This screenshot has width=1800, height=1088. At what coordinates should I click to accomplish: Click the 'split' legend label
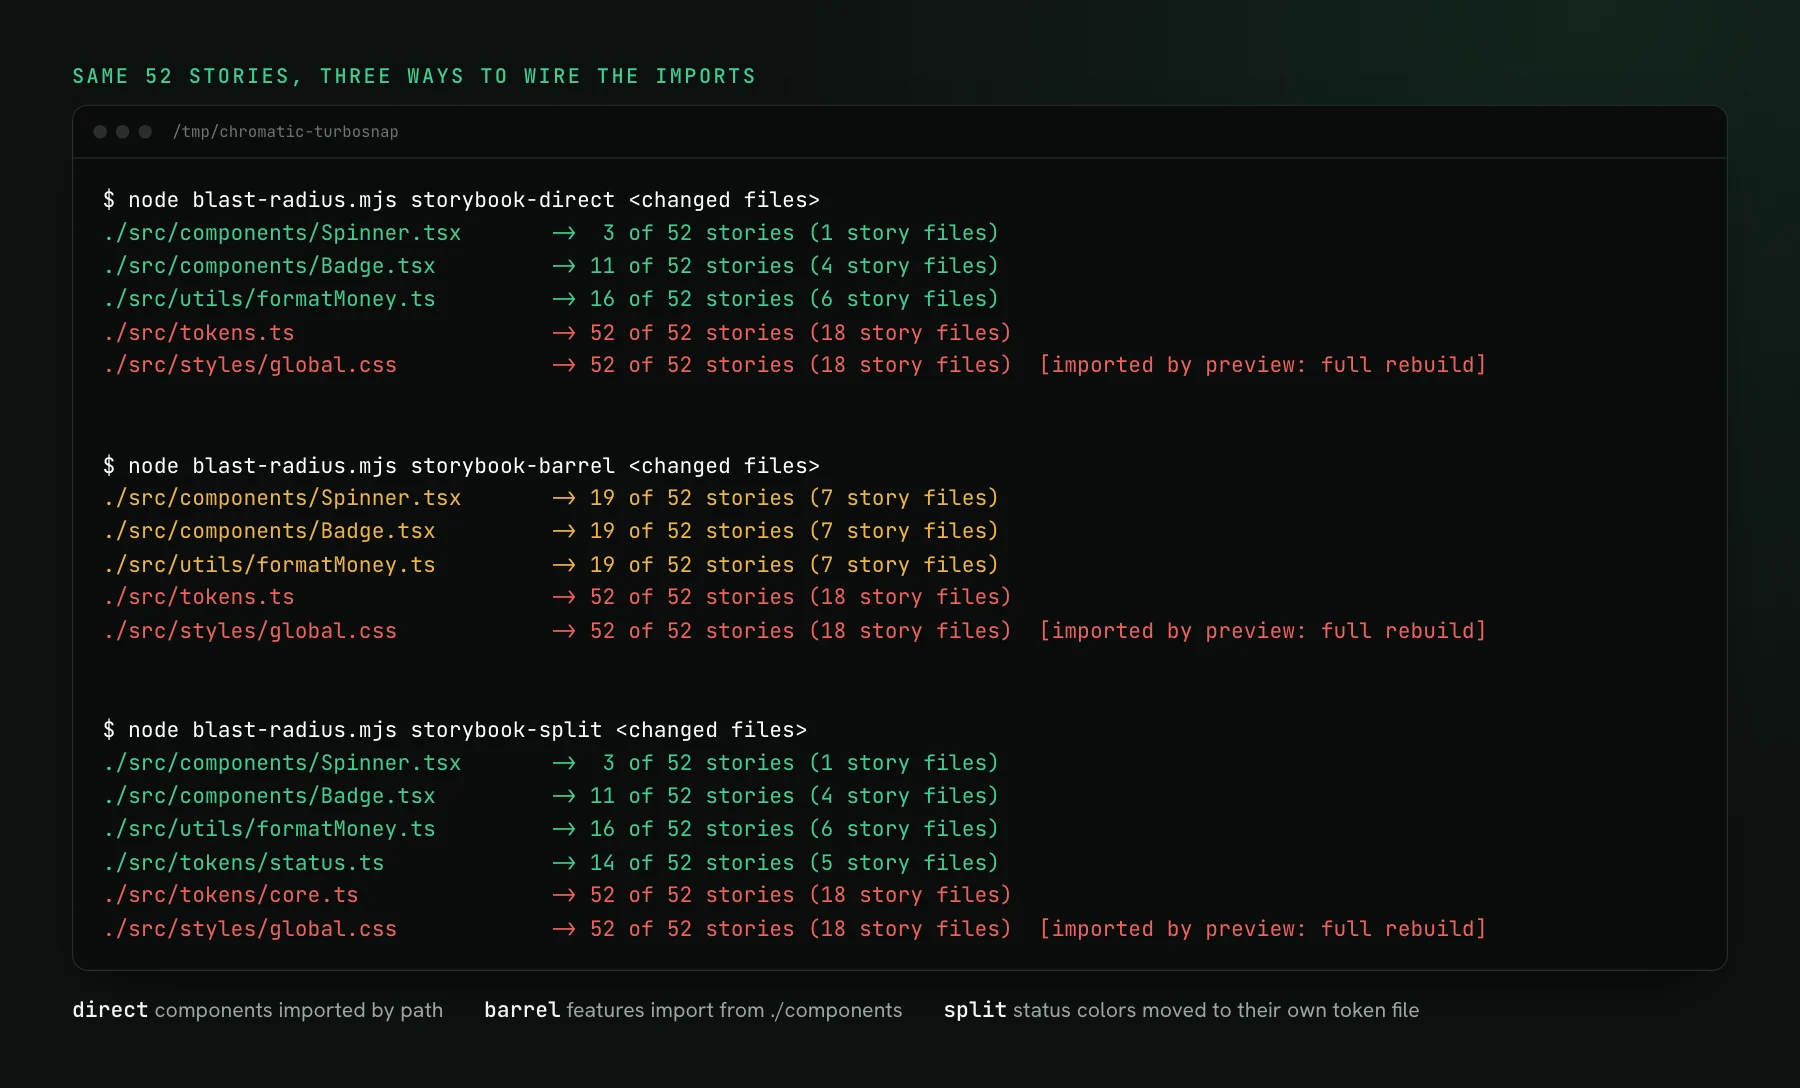[975, 1010]
